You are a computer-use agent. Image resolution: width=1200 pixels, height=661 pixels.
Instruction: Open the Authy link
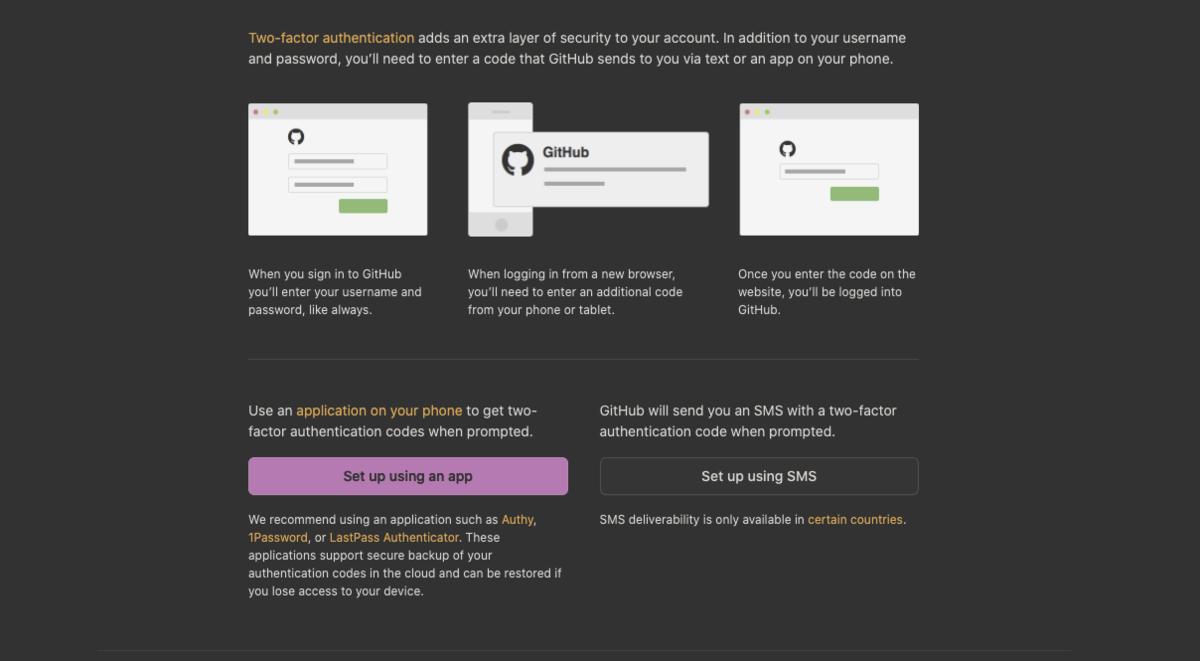tap(517, 519)
